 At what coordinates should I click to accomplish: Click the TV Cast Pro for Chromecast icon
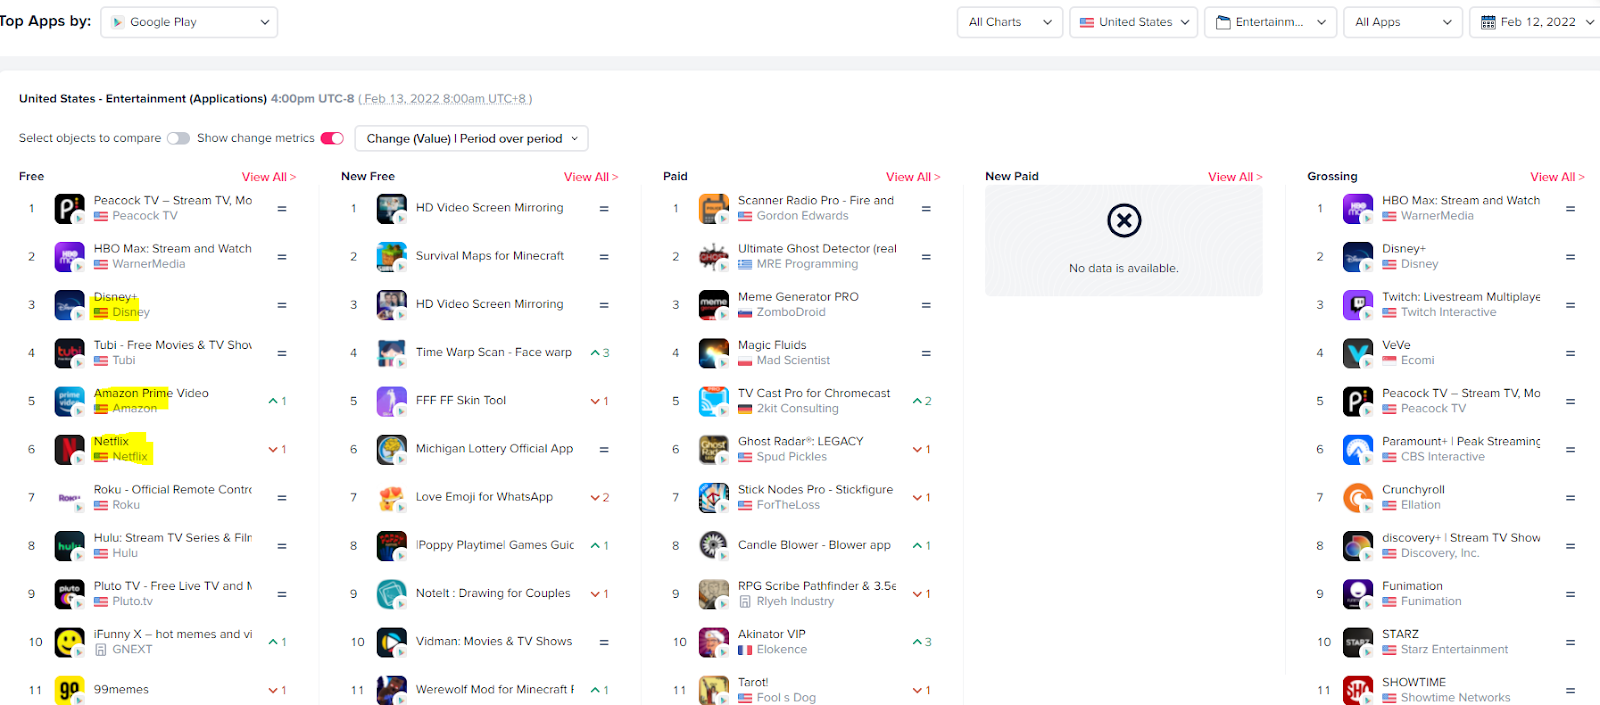713,401
